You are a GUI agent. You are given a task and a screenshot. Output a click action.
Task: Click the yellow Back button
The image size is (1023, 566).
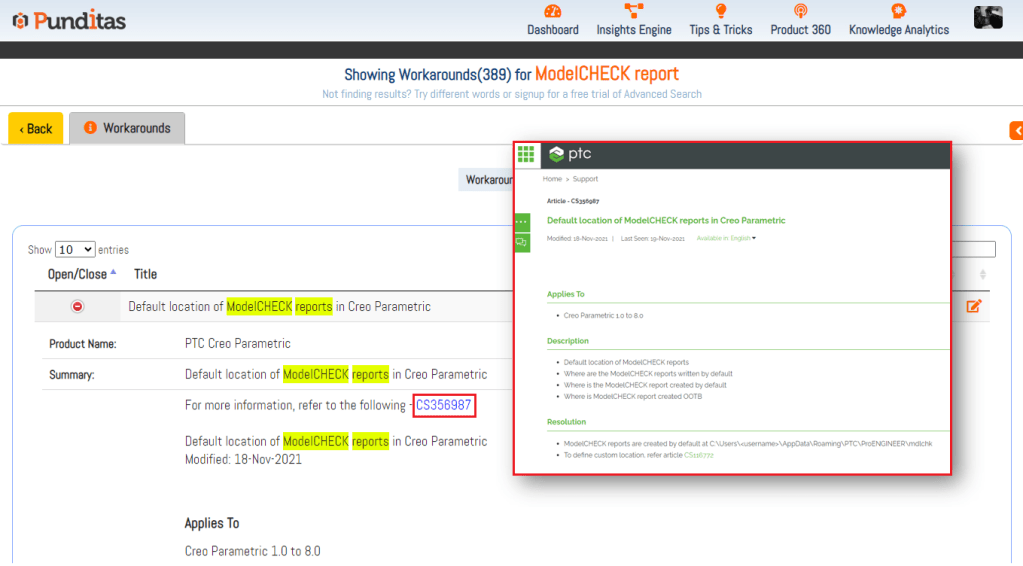click(36, 128)
